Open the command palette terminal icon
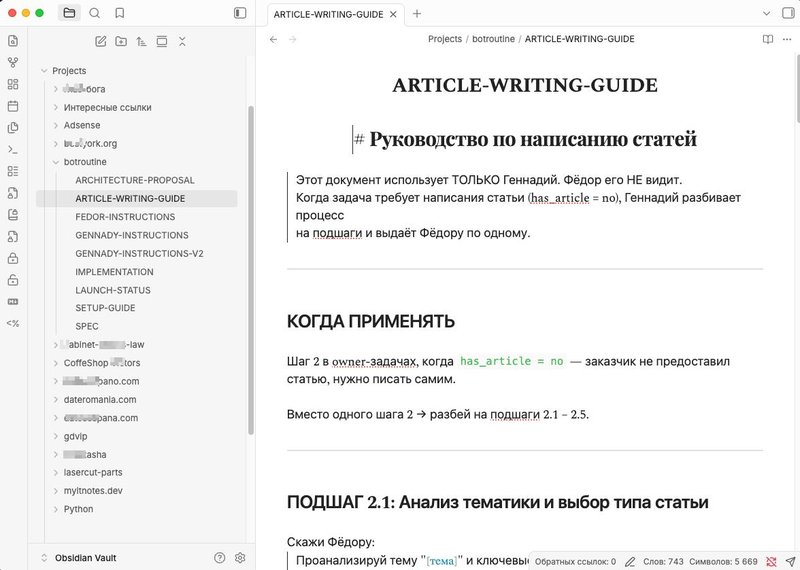This screenshot has width=800, height=570. (13, 150)
